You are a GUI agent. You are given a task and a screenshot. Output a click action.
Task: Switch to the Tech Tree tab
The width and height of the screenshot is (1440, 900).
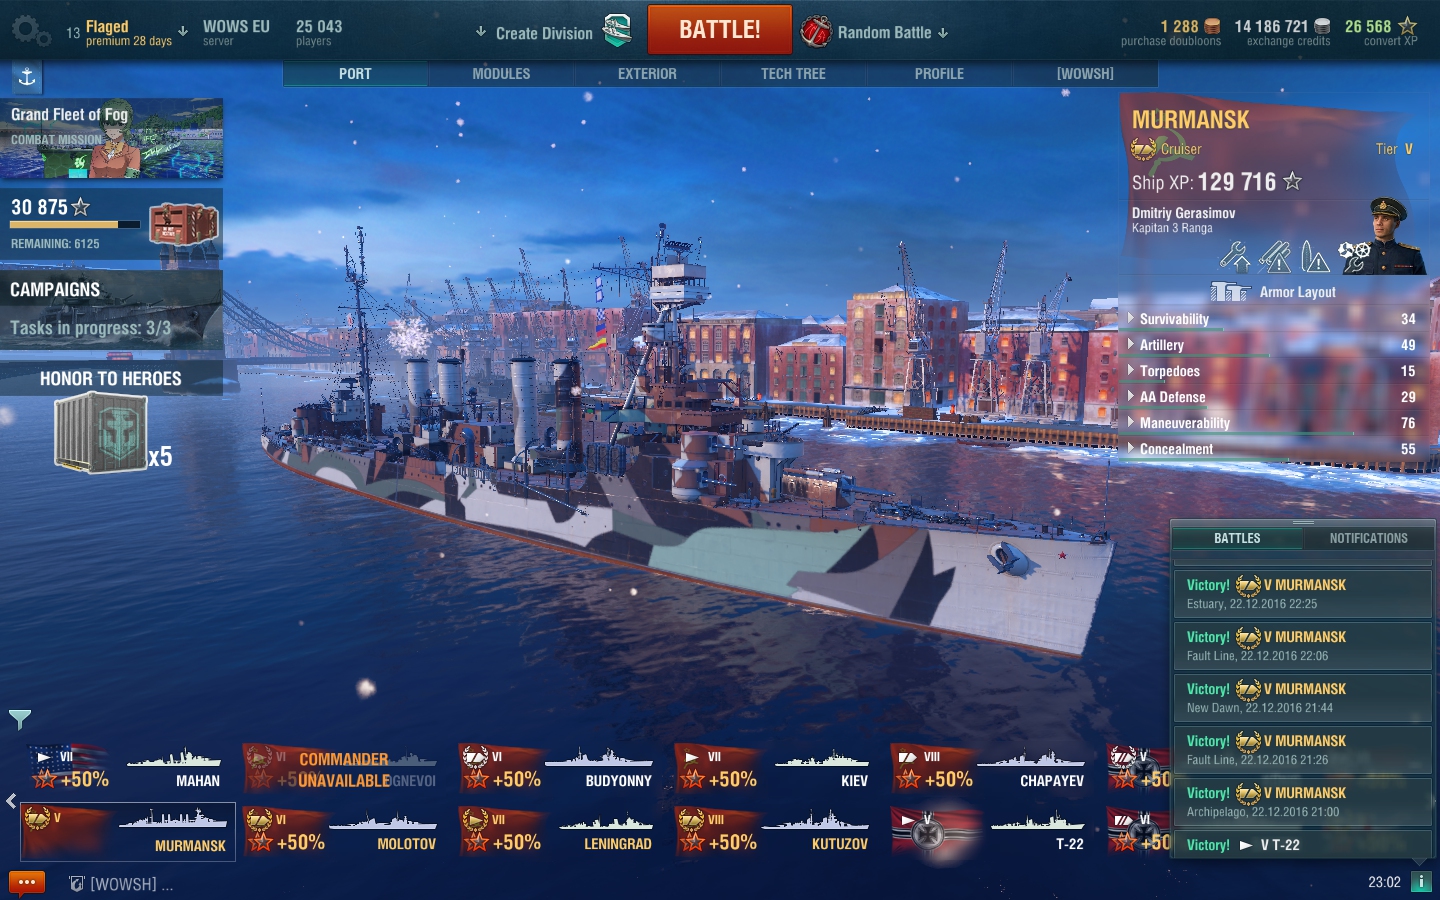(x=793, y=74)
